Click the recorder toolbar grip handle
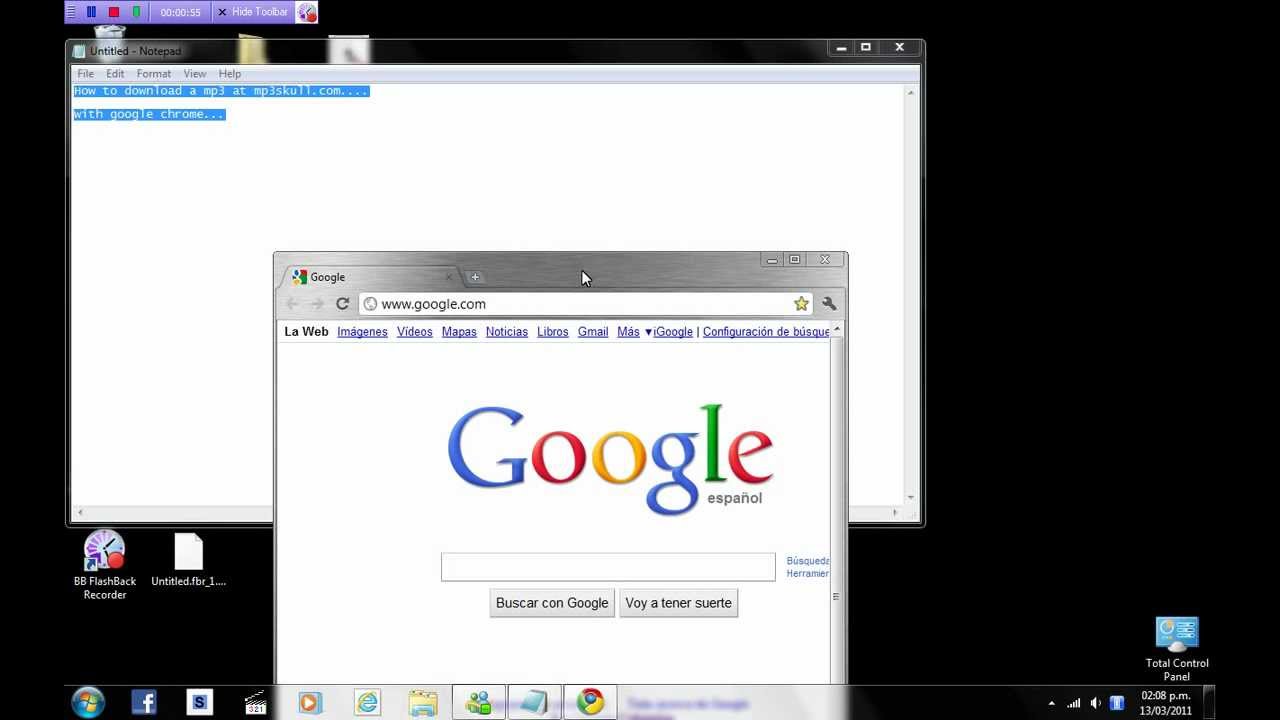Viewport: 1280px width, 720px height. coord(71,12)
